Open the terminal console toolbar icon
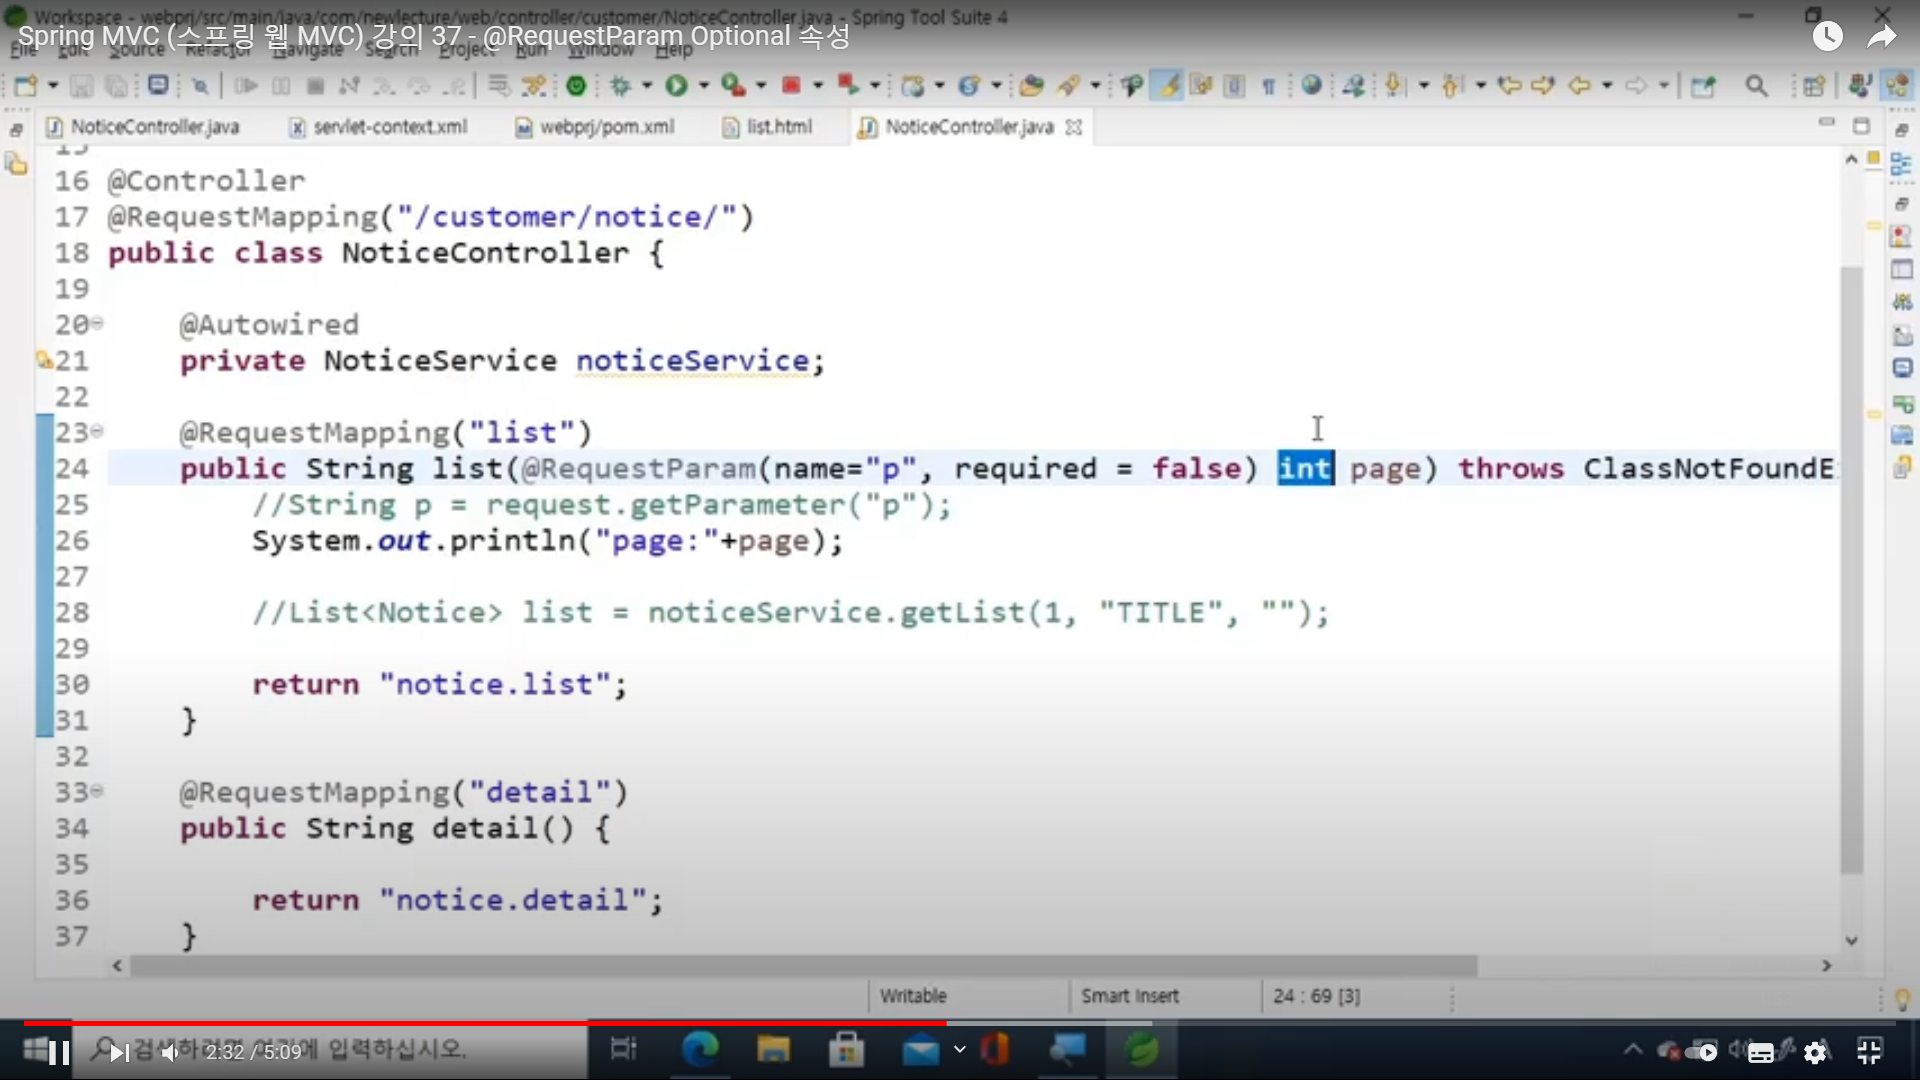The height and width of the screenshot is (1080, 1920). [157, 85]
